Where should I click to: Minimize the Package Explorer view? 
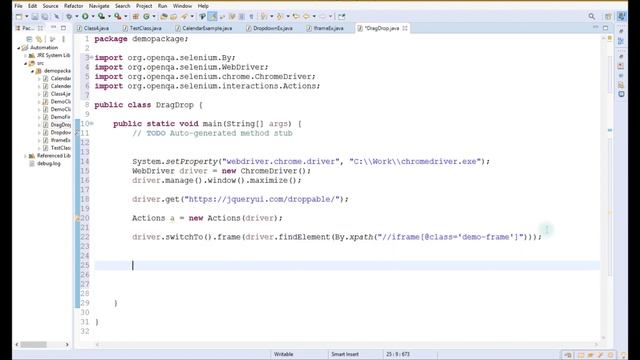coord(53,28)
